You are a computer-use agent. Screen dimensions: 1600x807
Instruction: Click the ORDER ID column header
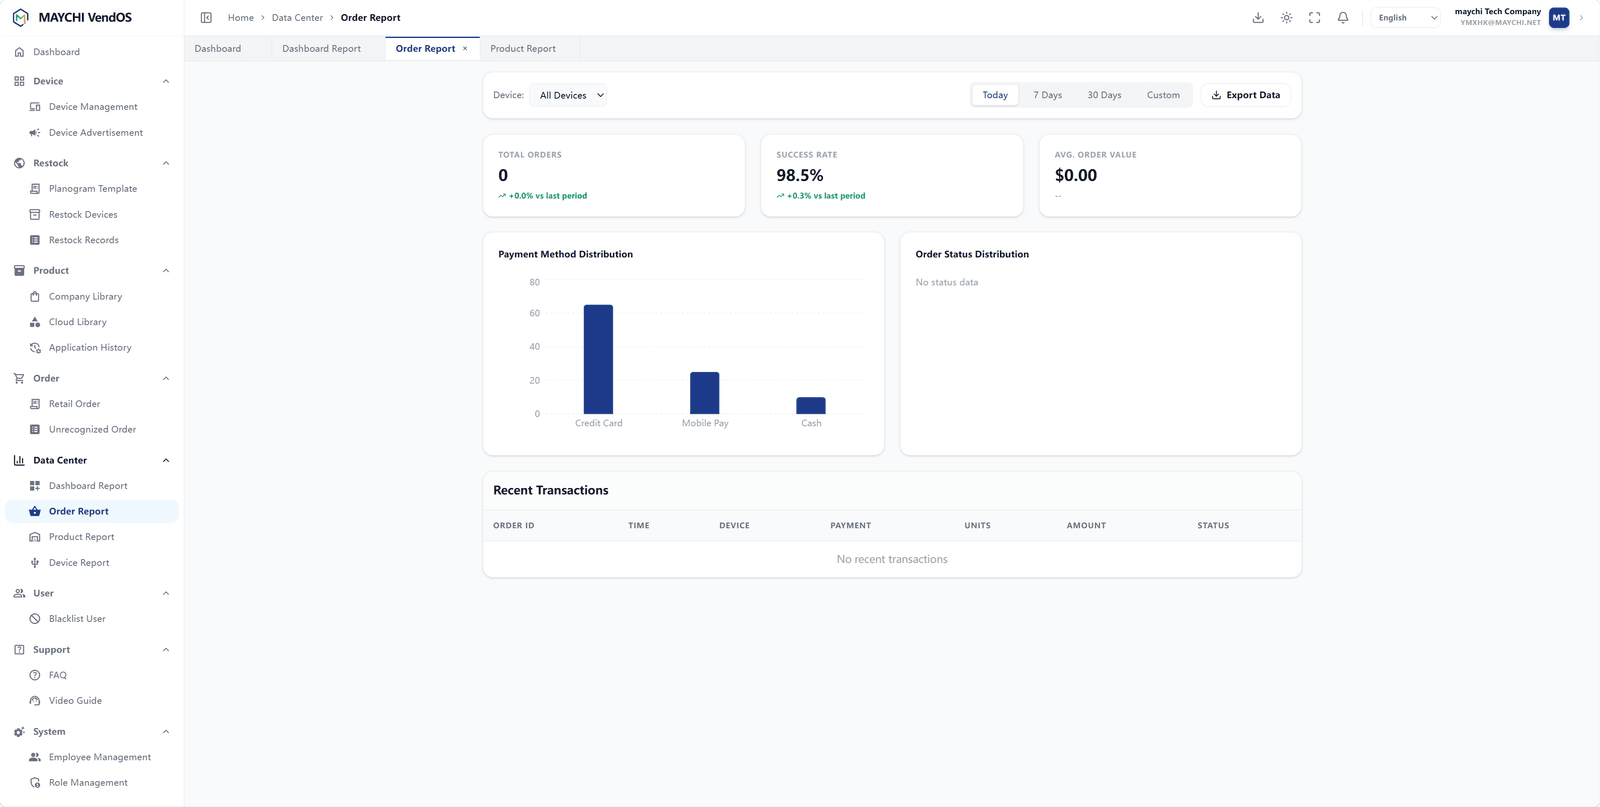[514, 525]
